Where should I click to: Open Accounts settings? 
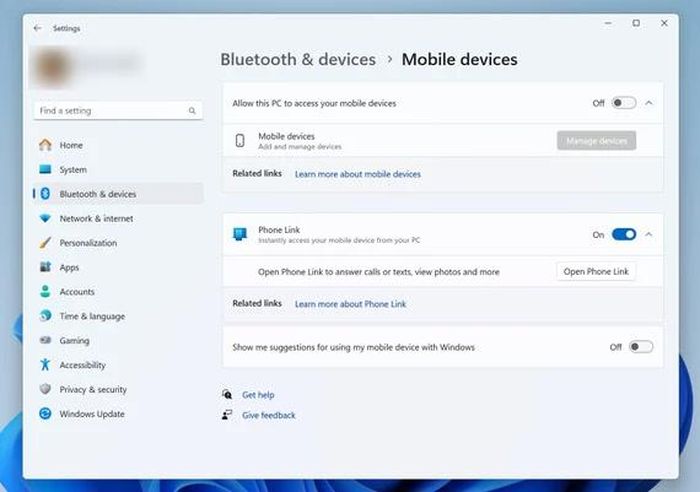click(x=118, y=292)
